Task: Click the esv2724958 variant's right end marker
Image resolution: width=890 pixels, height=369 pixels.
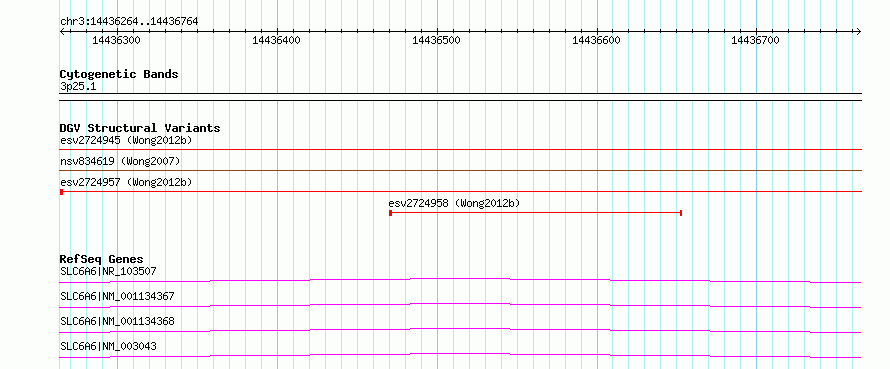Action: pos(681,213)
